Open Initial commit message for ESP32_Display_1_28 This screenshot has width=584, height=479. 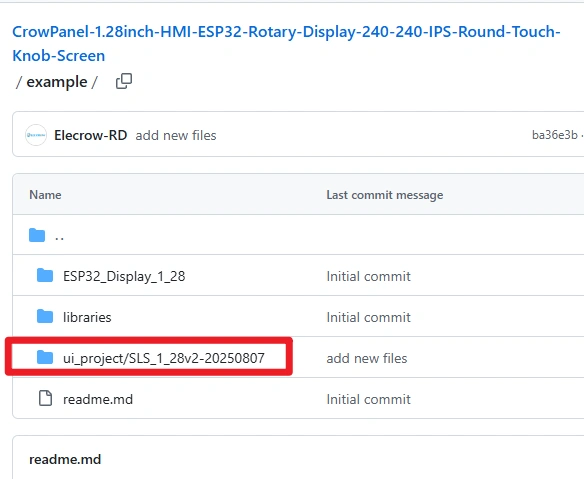(x=368, y=276)
